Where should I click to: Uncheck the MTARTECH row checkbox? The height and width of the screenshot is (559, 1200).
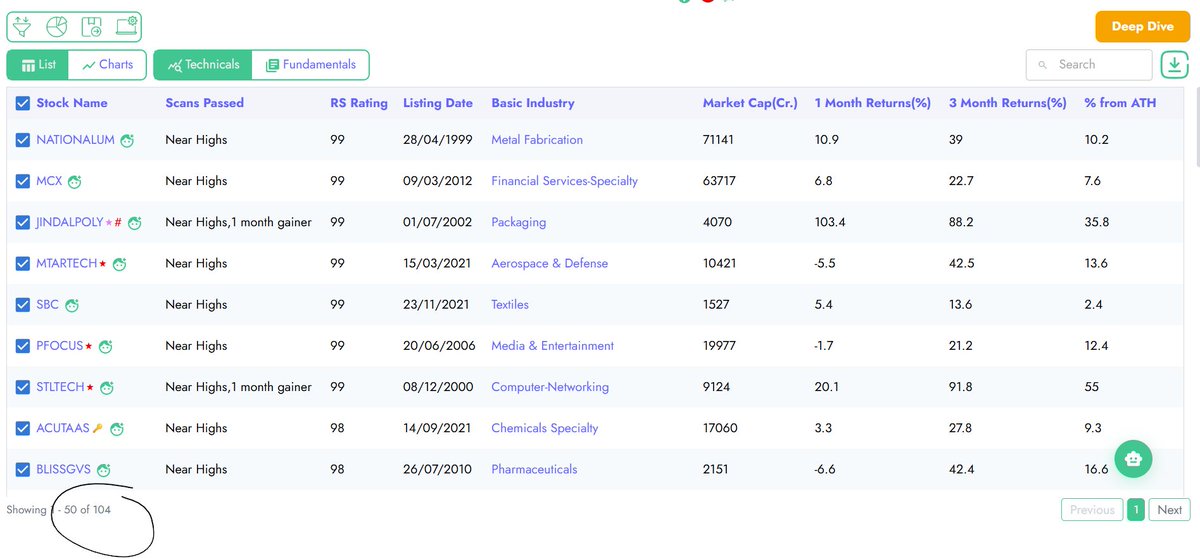[x=23, y=263]
